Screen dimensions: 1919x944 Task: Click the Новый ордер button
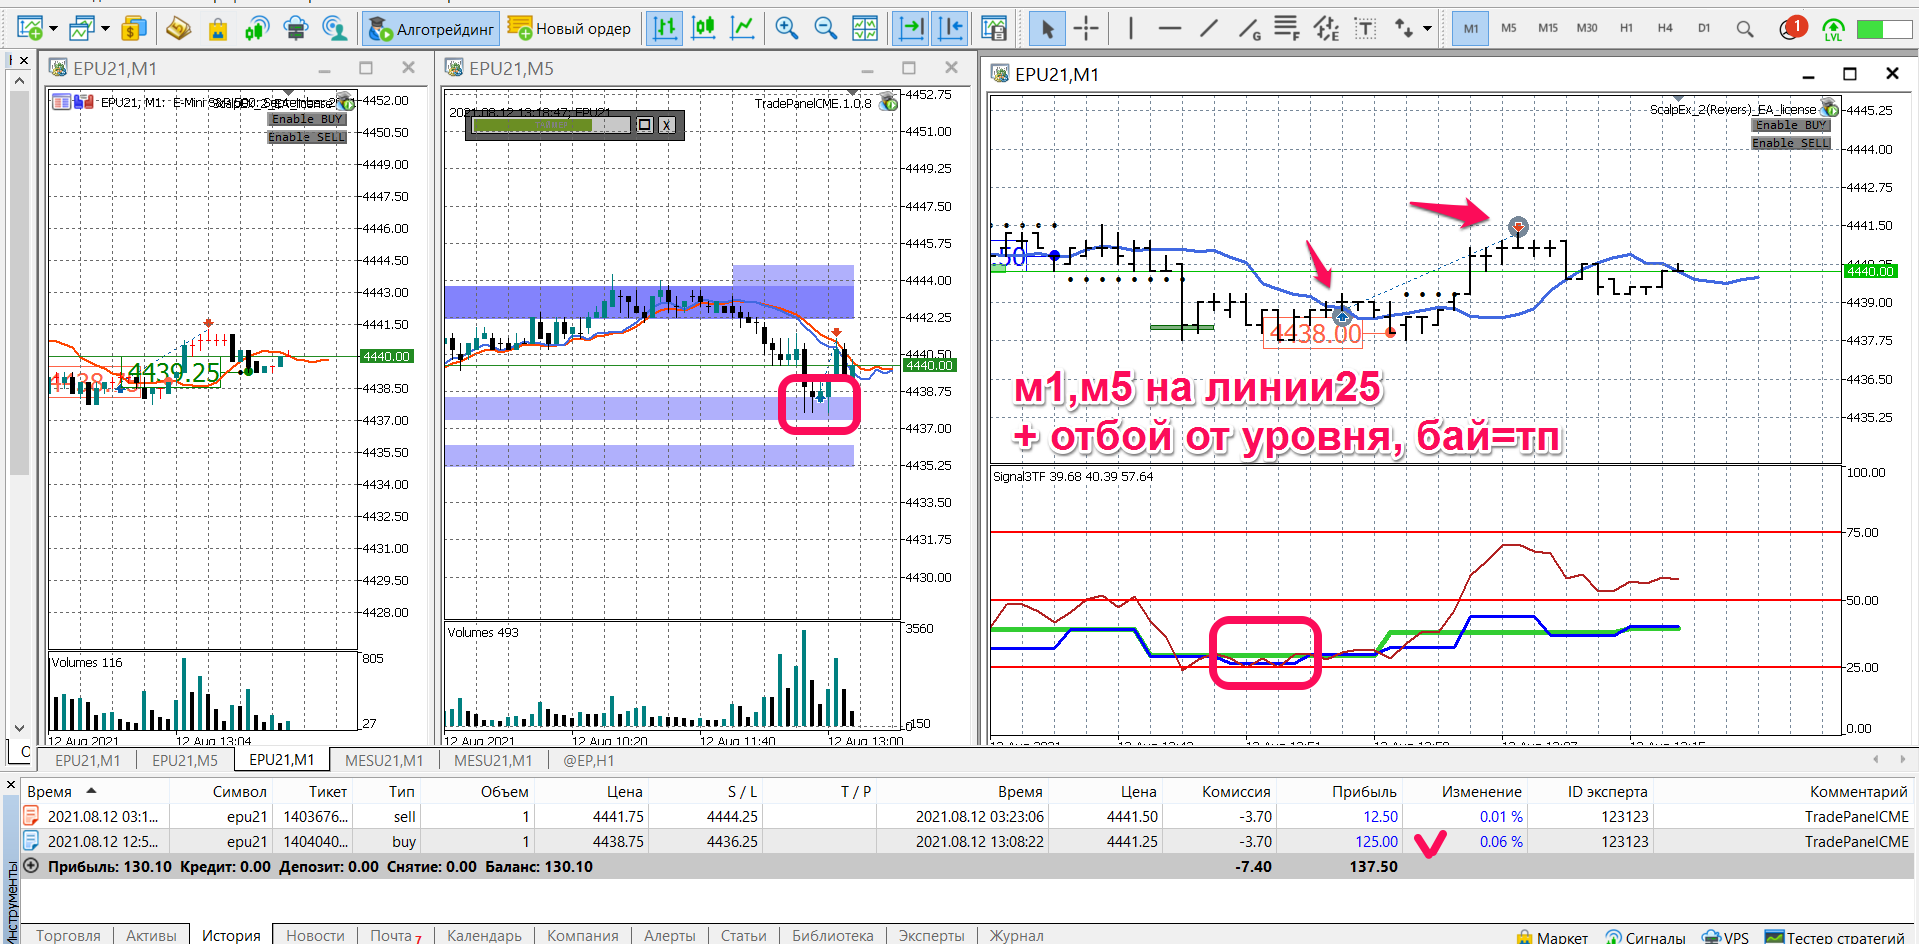569,29
